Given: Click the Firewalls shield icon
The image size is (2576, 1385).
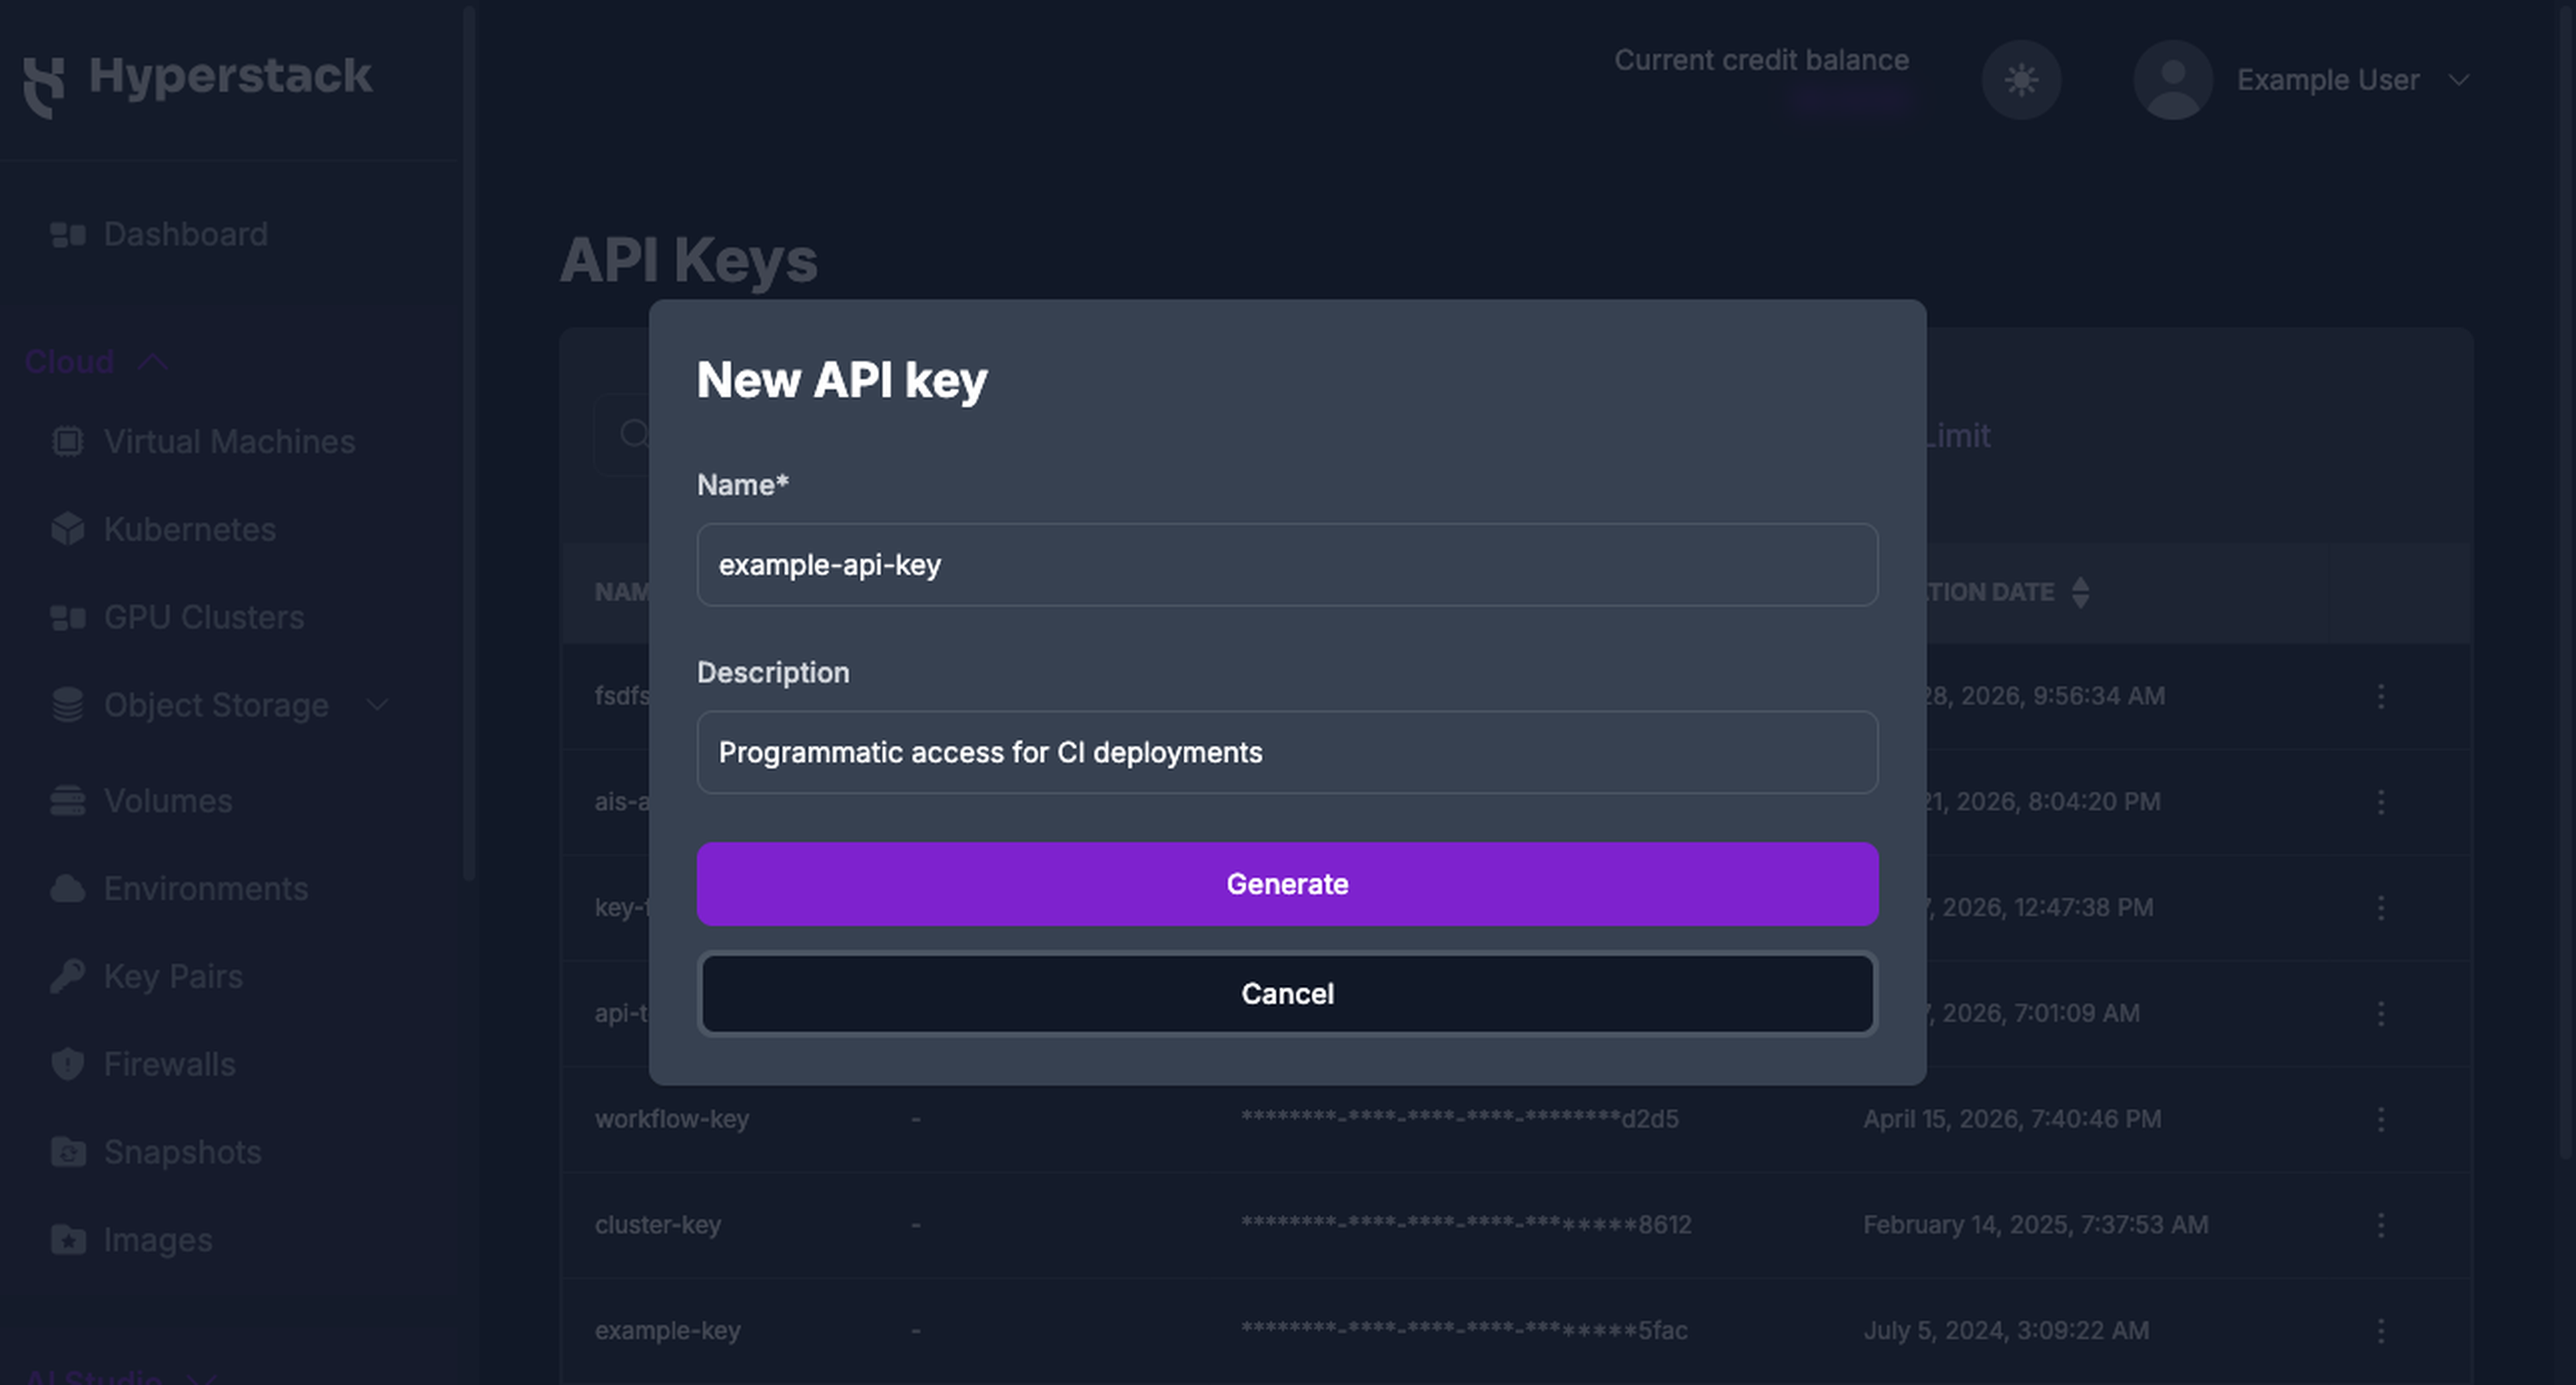Looking at the screenshot, I should click(x=68, y=1064).
